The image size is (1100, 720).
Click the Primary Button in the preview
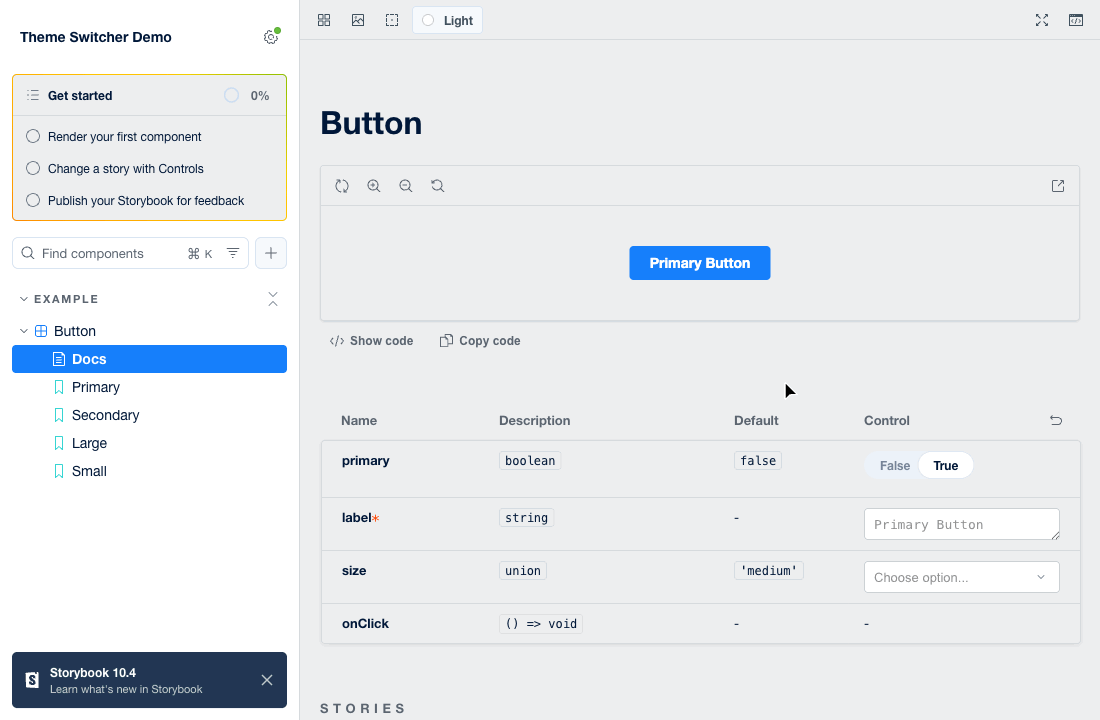tap(699, 263)
